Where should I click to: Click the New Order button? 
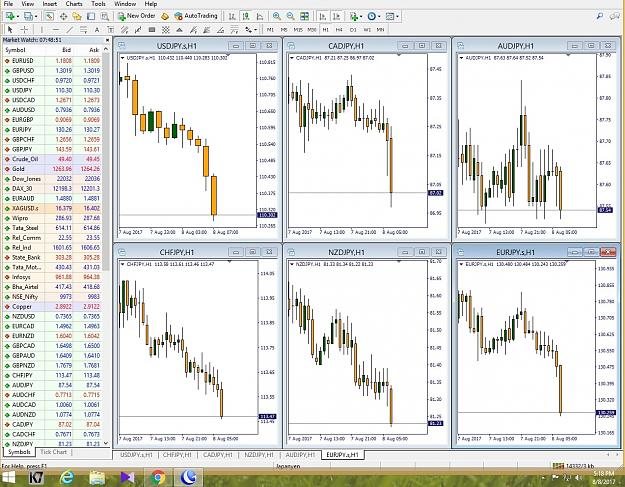137,16
